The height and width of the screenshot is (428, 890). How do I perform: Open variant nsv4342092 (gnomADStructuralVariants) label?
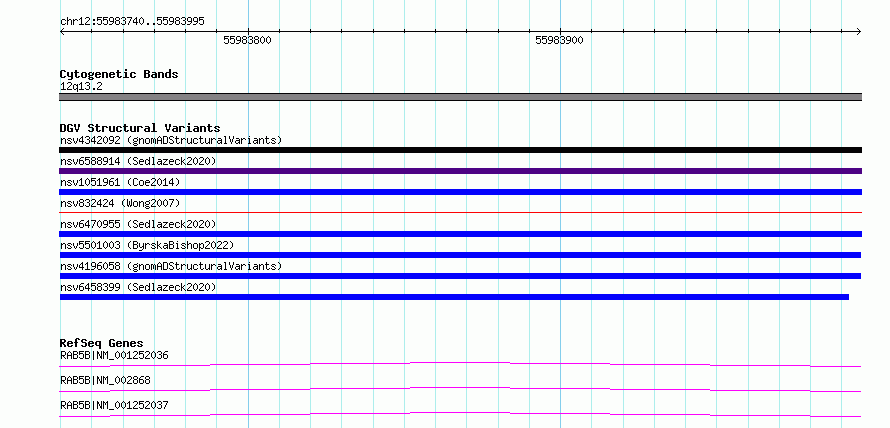click(x=171, y=140)
